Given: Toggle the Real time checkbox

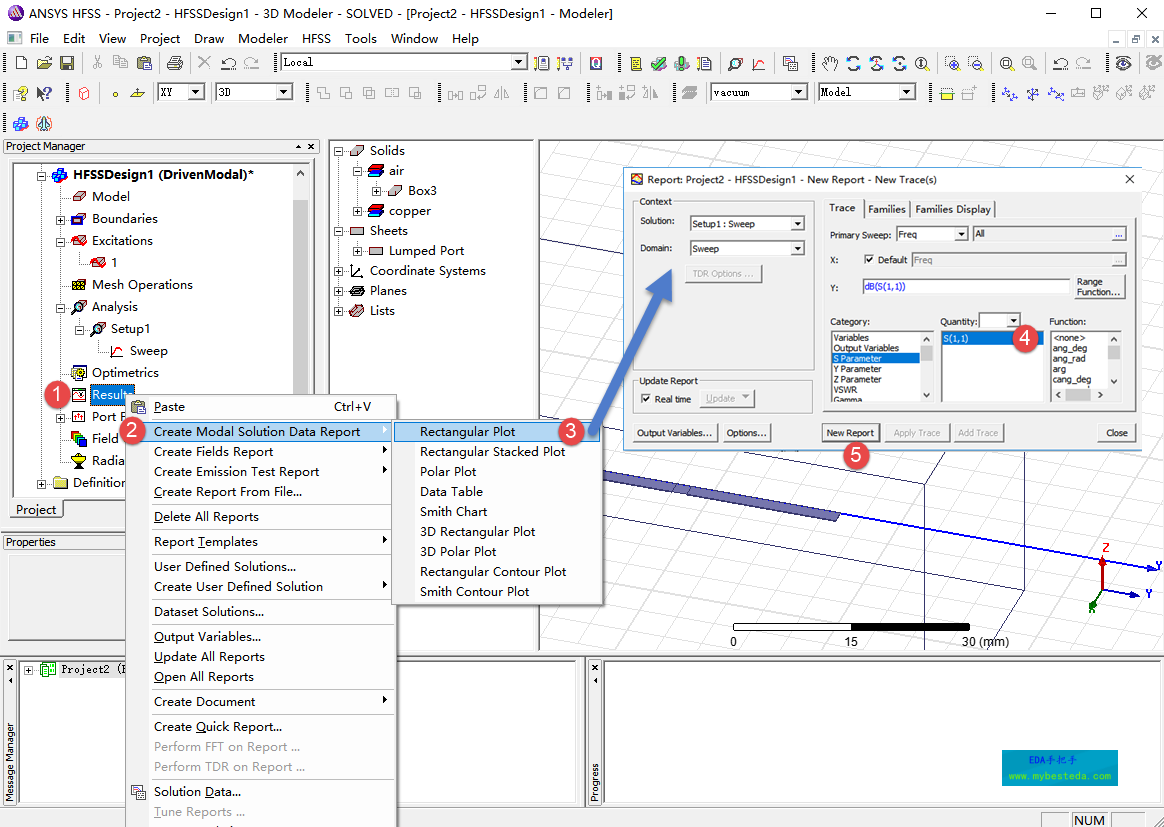Looking at the screenshot, I should pyautogui.click(x=646, y=399).
